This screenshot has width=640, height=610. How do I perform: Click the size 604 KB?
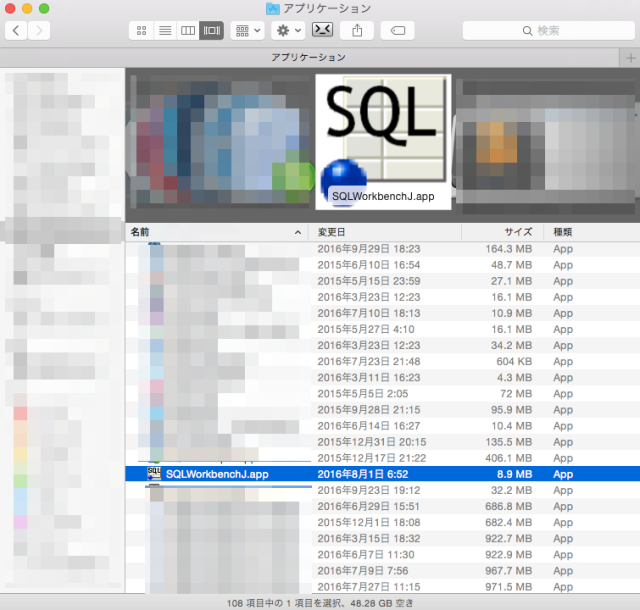[x=514, y=361]
